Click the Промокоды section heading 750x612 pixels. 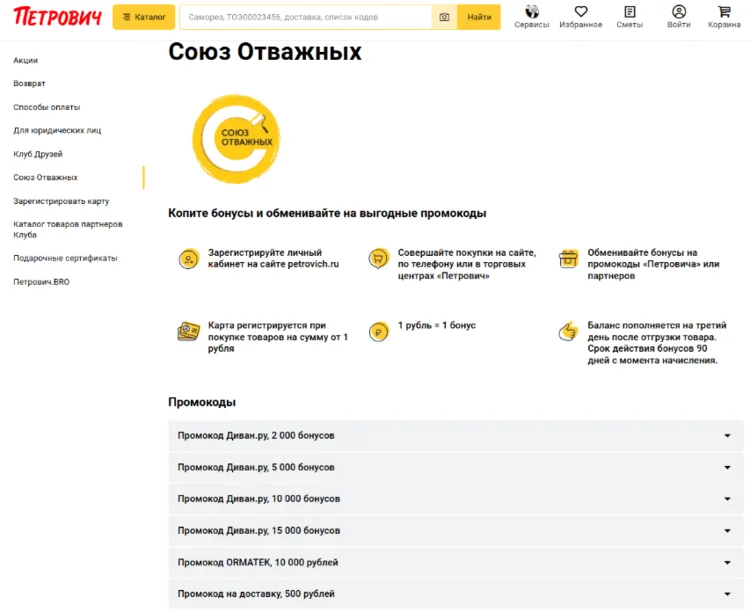pos(202,402)
